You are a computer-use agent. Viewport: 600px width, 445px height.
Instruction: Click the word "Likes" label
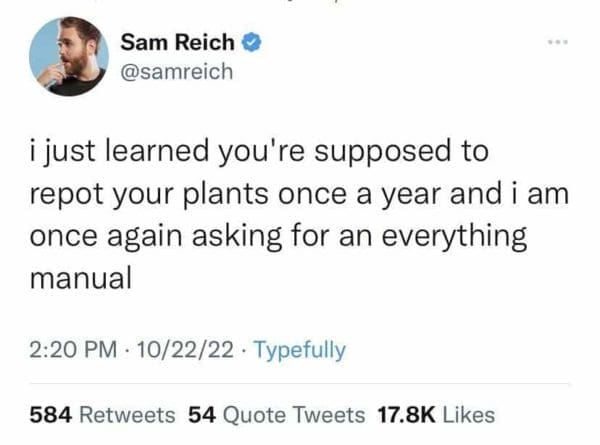pos(467,414)
